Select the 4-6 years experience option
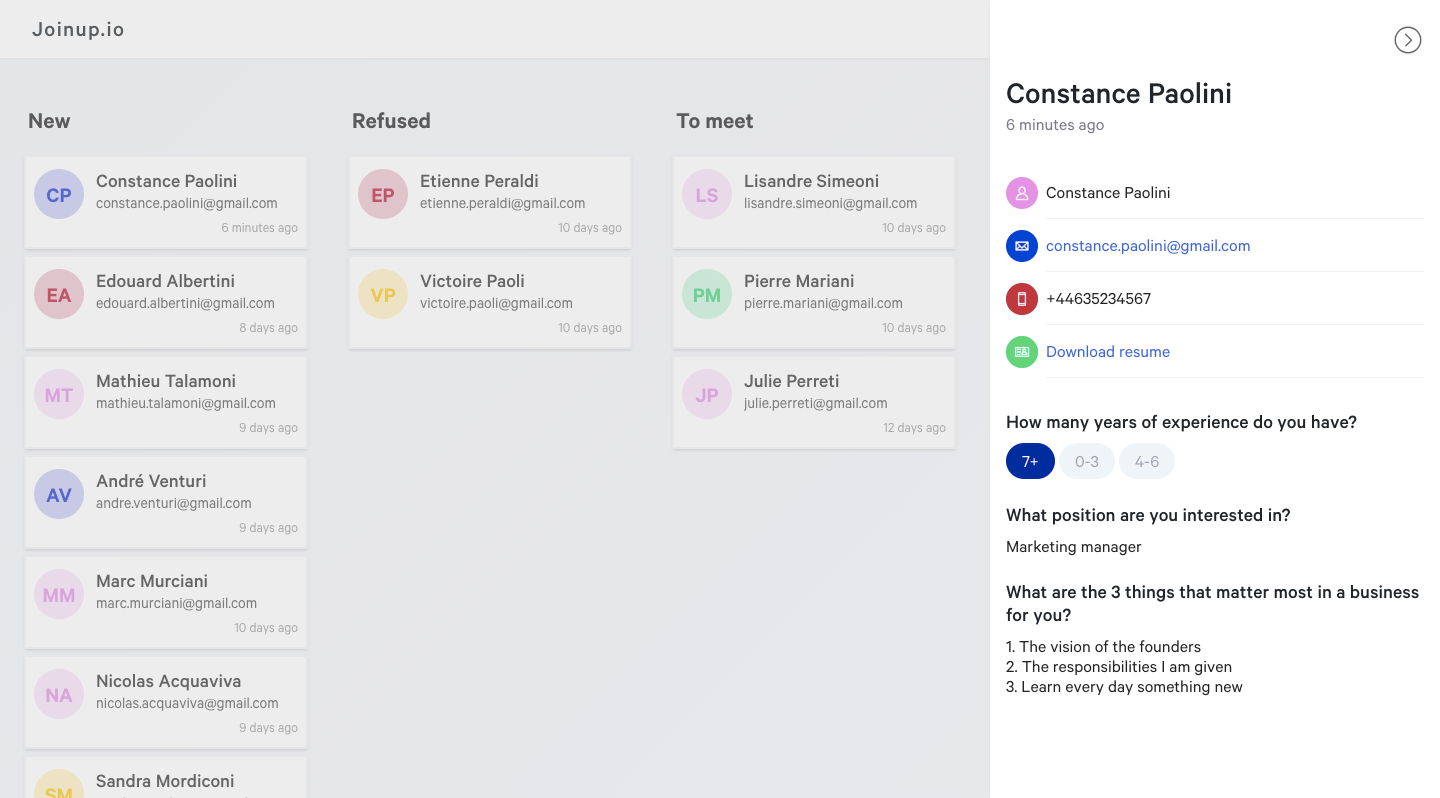 (x=1147, y=461)
